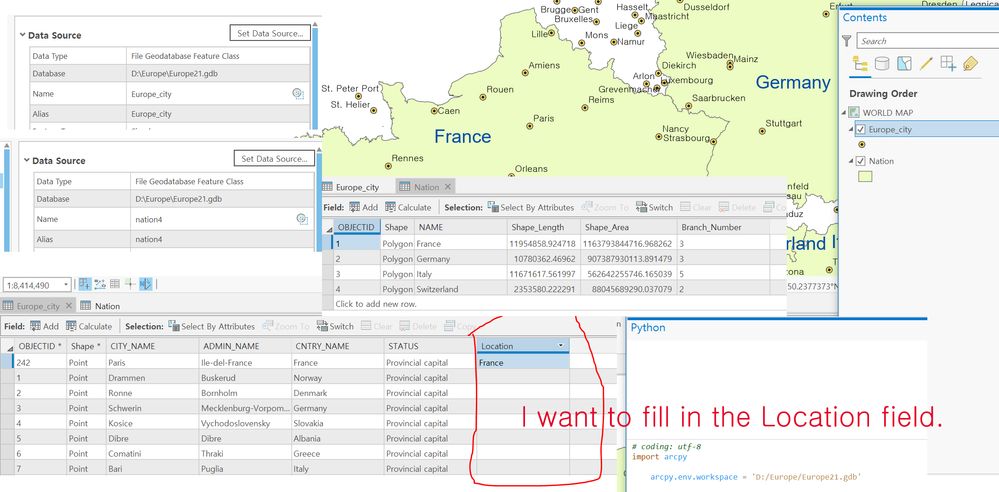Viewport: 999px width, 492px height.
Task: Select List By Drawing Order icon
Action: point(860,64)
